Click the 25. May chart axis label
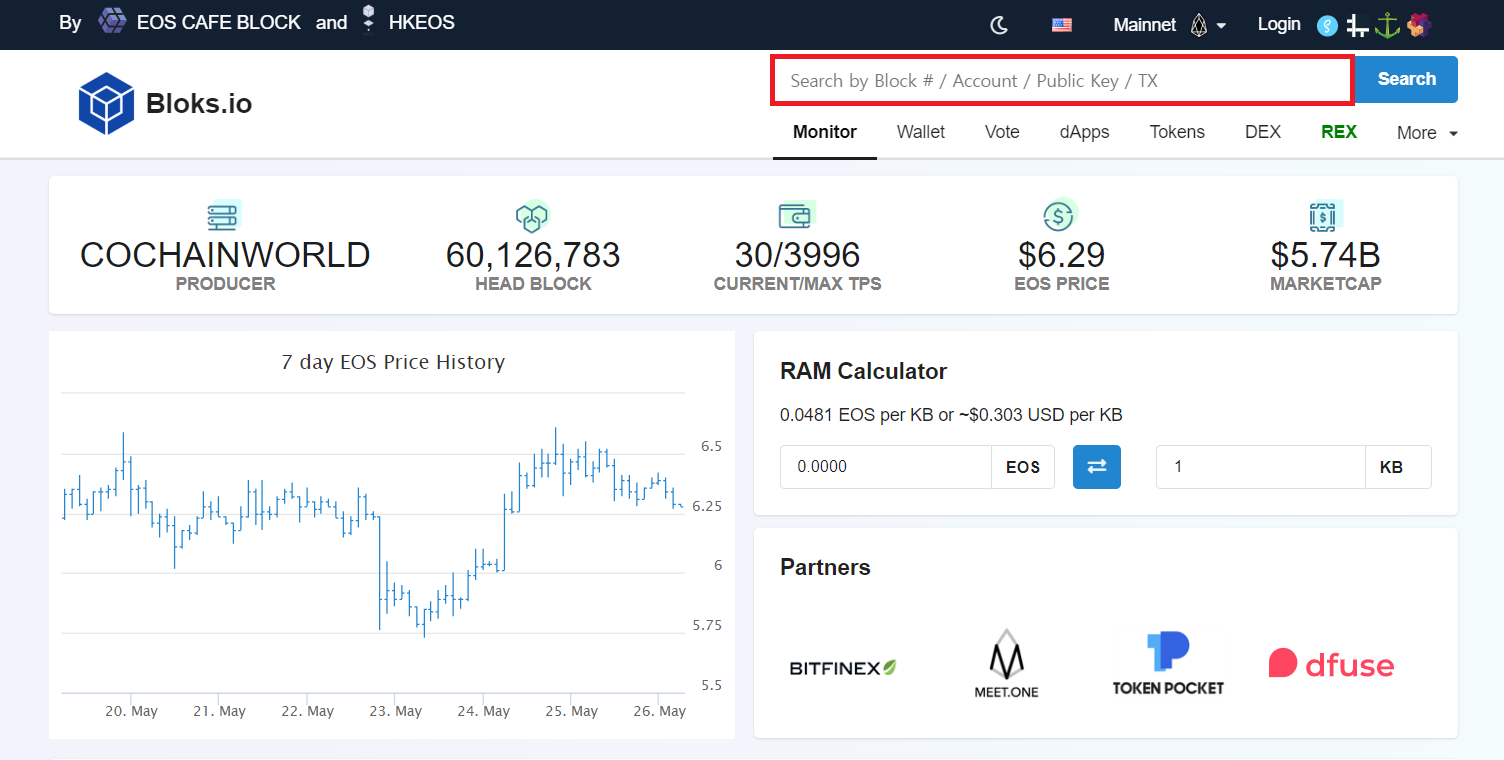The height and width of the screenshot is (760, 1504). [570, 711]
